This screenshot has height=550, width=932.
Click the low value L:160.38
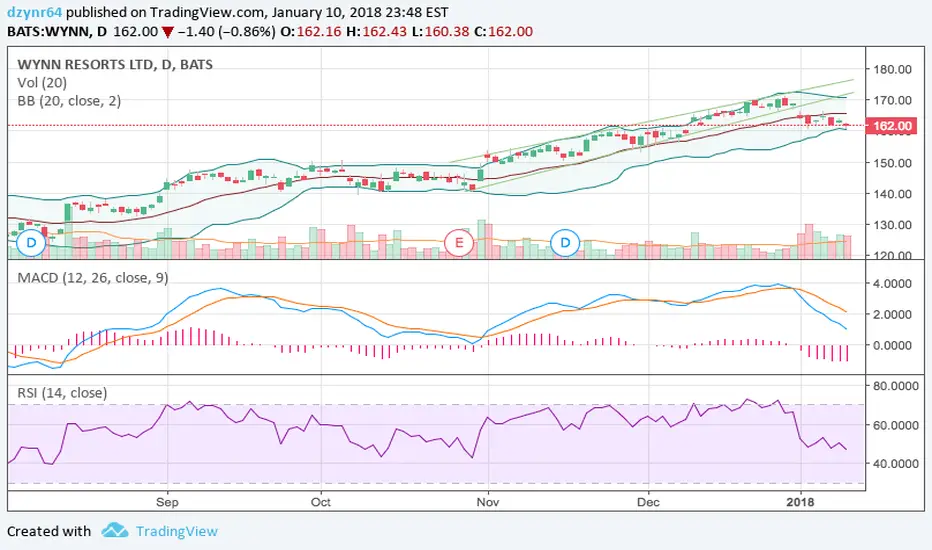coord(440,32)
